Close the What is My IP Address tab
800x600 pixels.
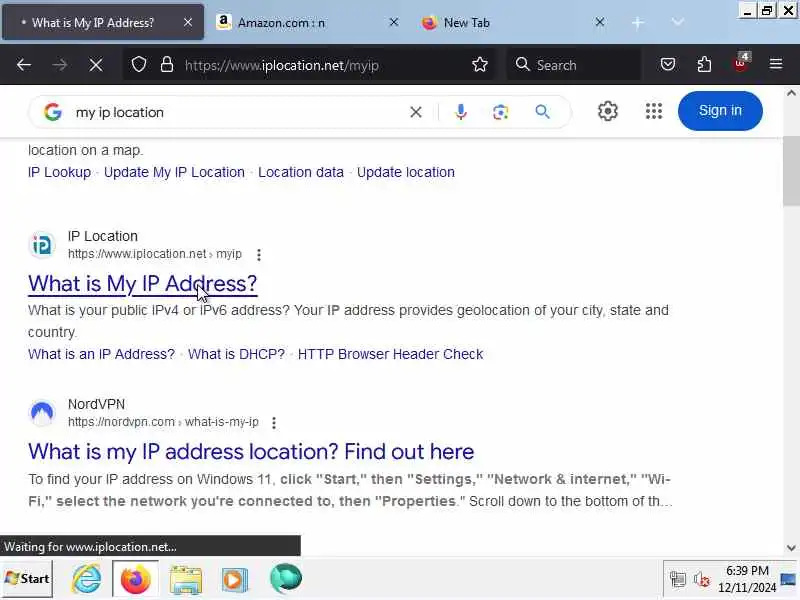[188, 22]
